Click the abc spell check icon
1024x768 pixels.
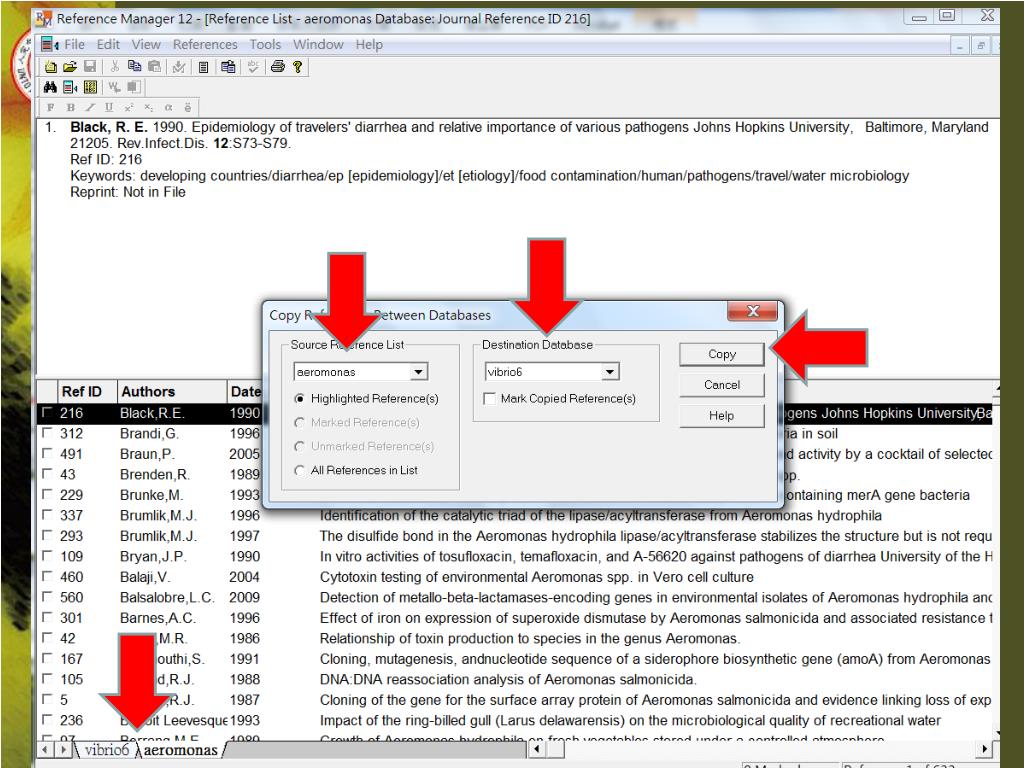coord(253,67)
